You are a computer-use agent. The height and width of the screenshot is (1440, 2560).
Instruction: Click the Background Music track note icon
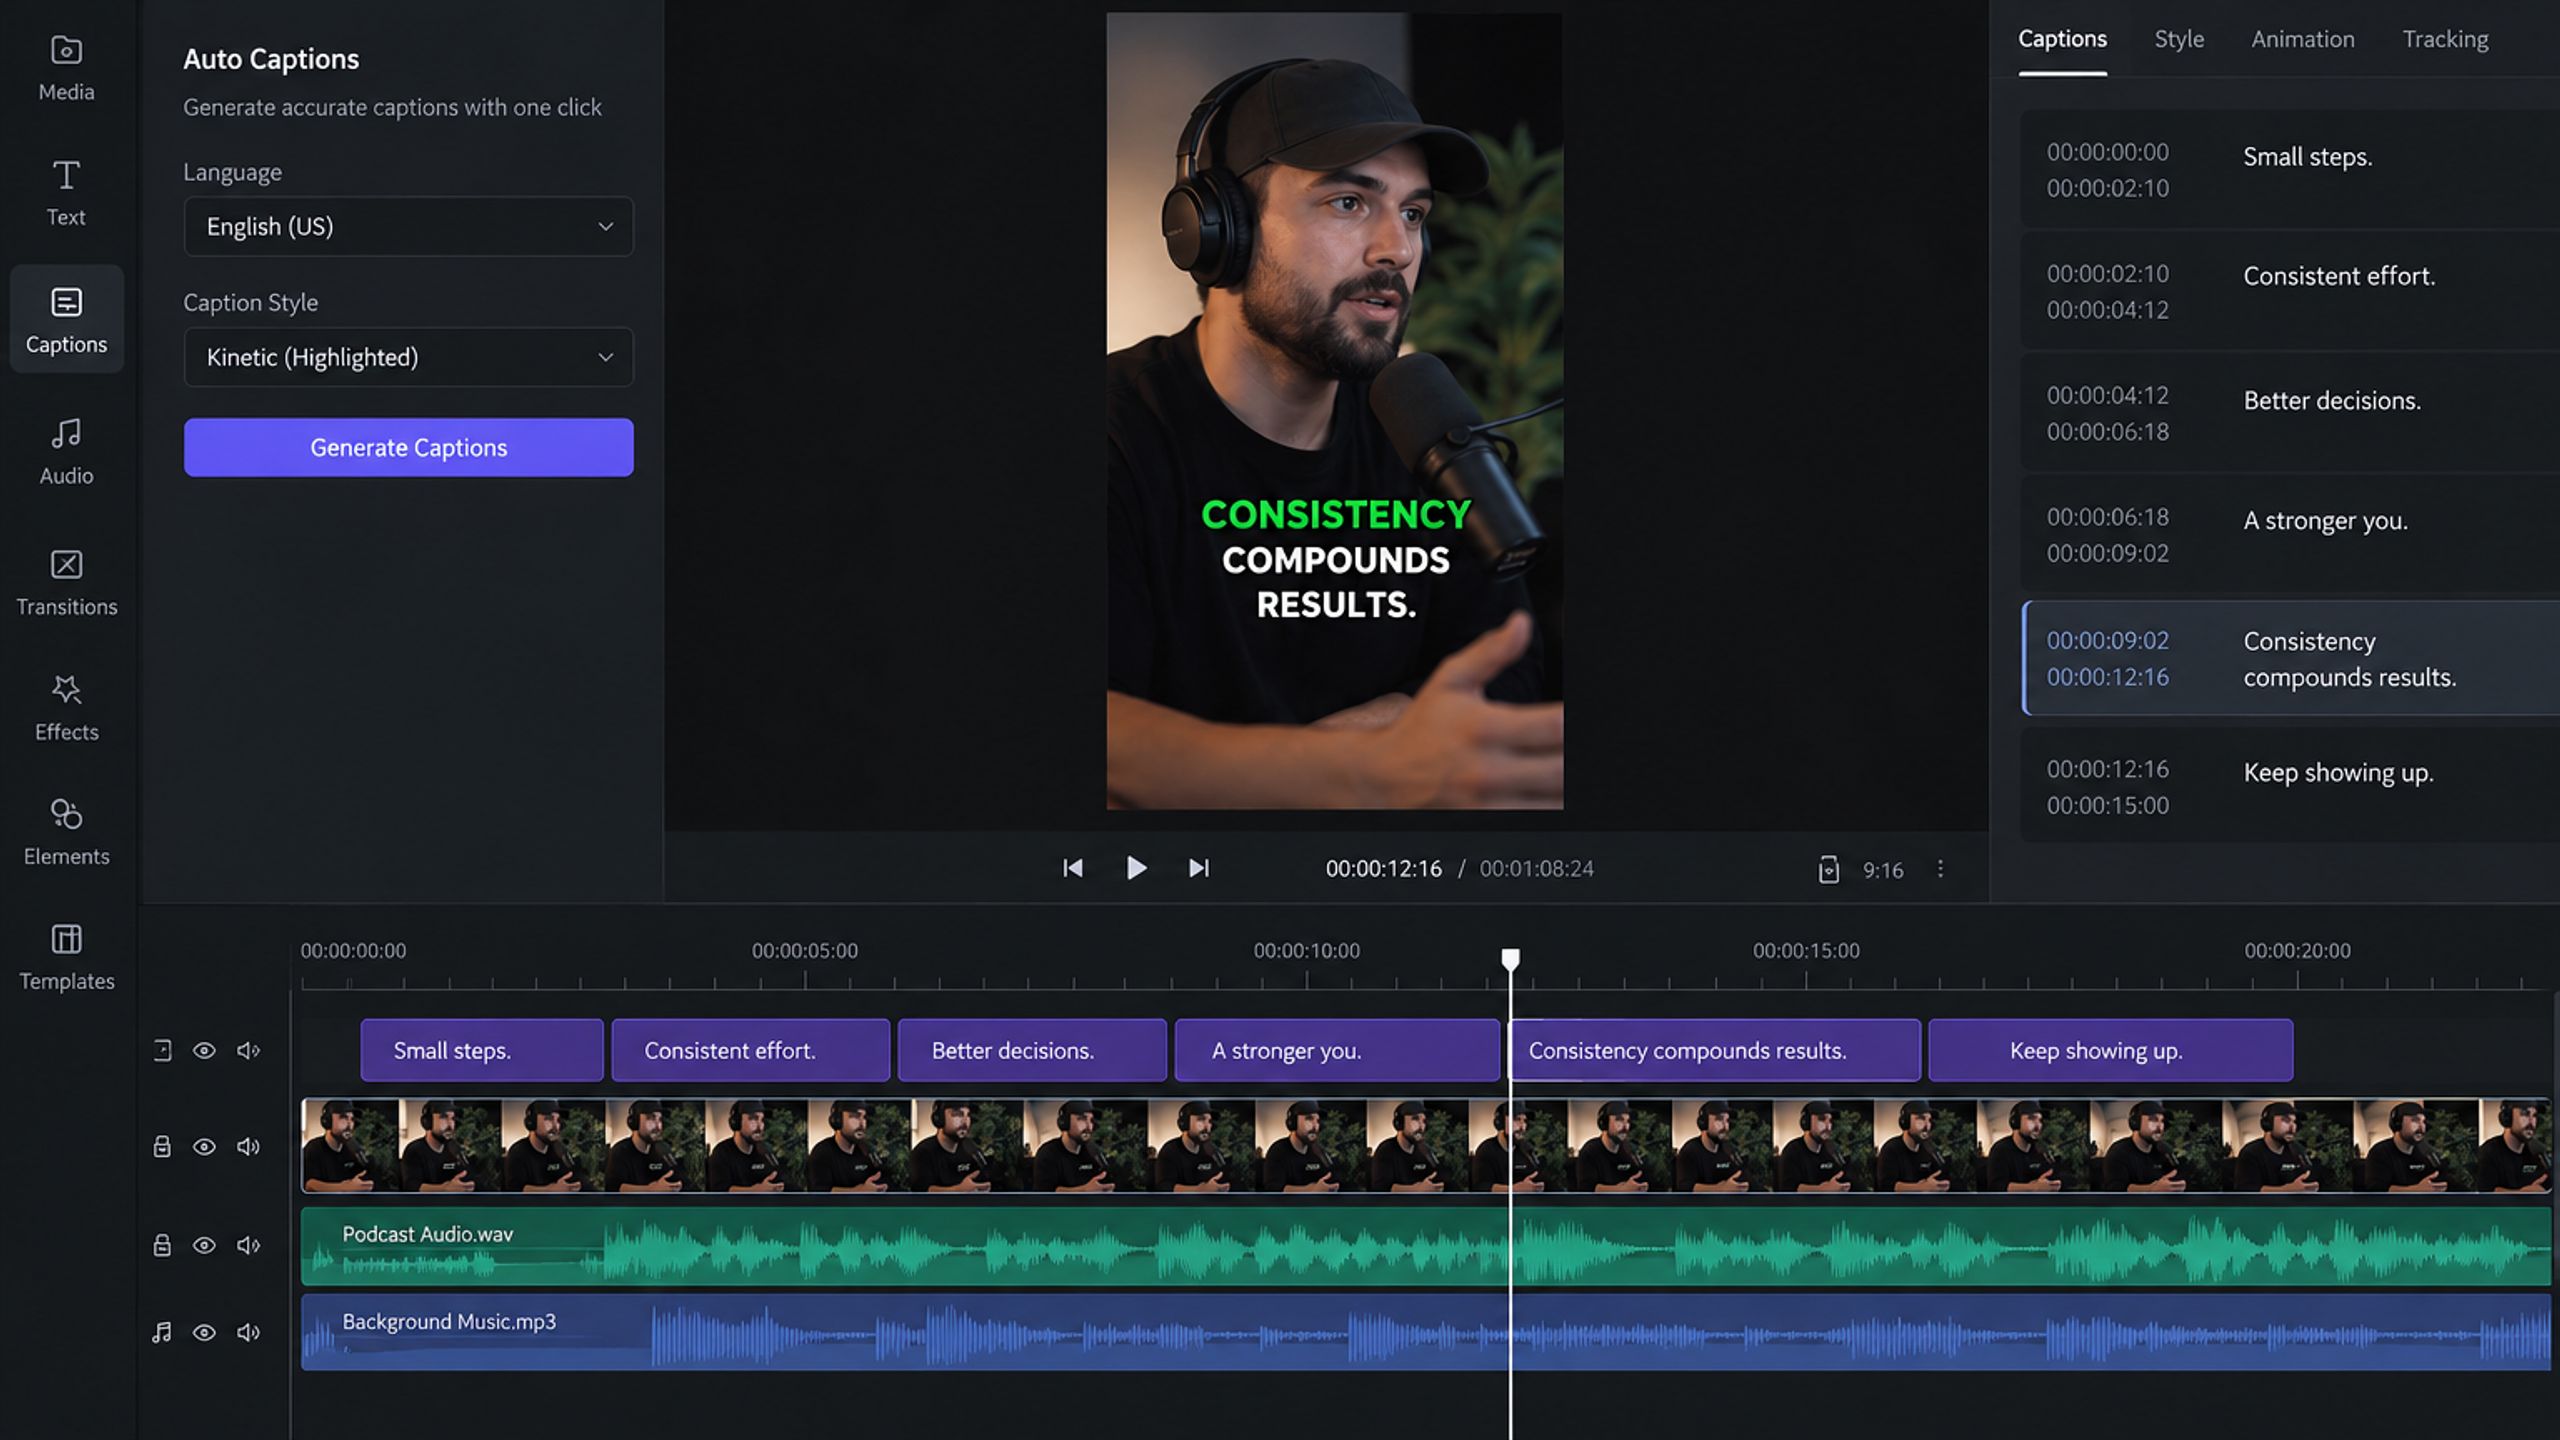162,1332
